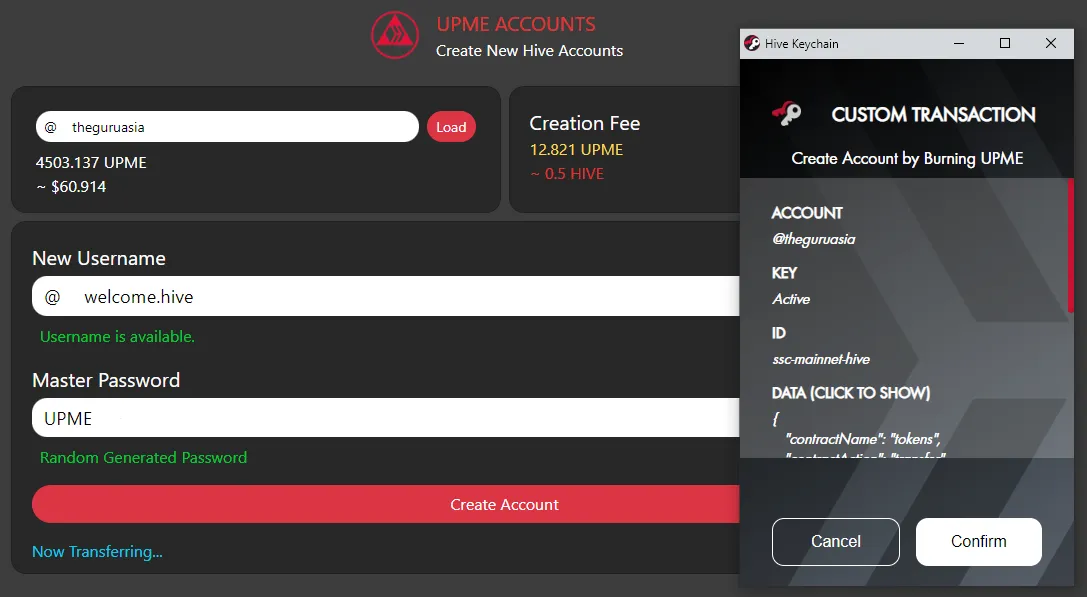1087x597 pixels.
Task: Click the 'UPME ACCOUNTS' heading
Action: pos(516,24)
